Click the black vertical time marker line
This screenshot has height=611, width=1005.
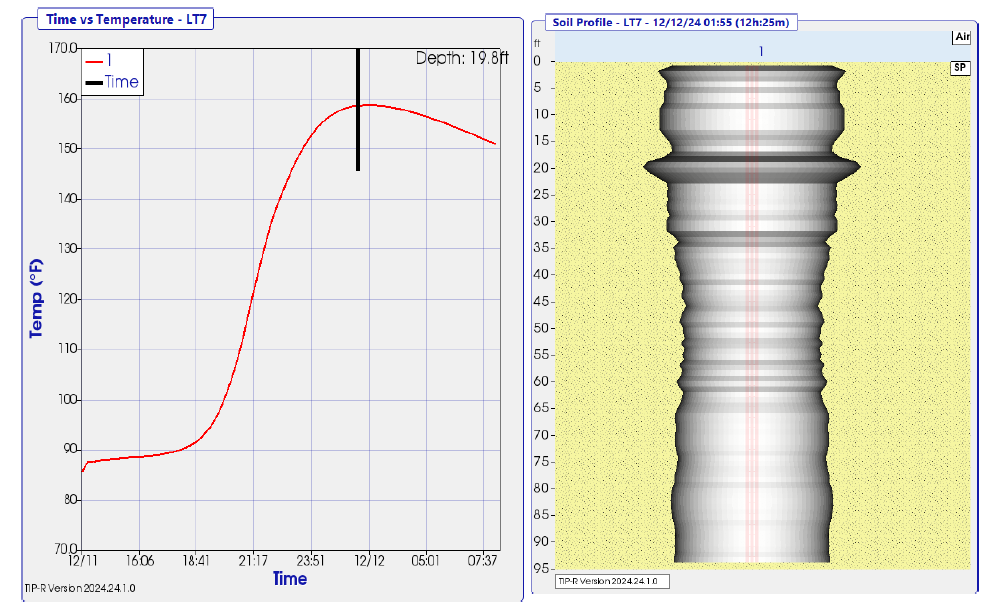(357, 110)
